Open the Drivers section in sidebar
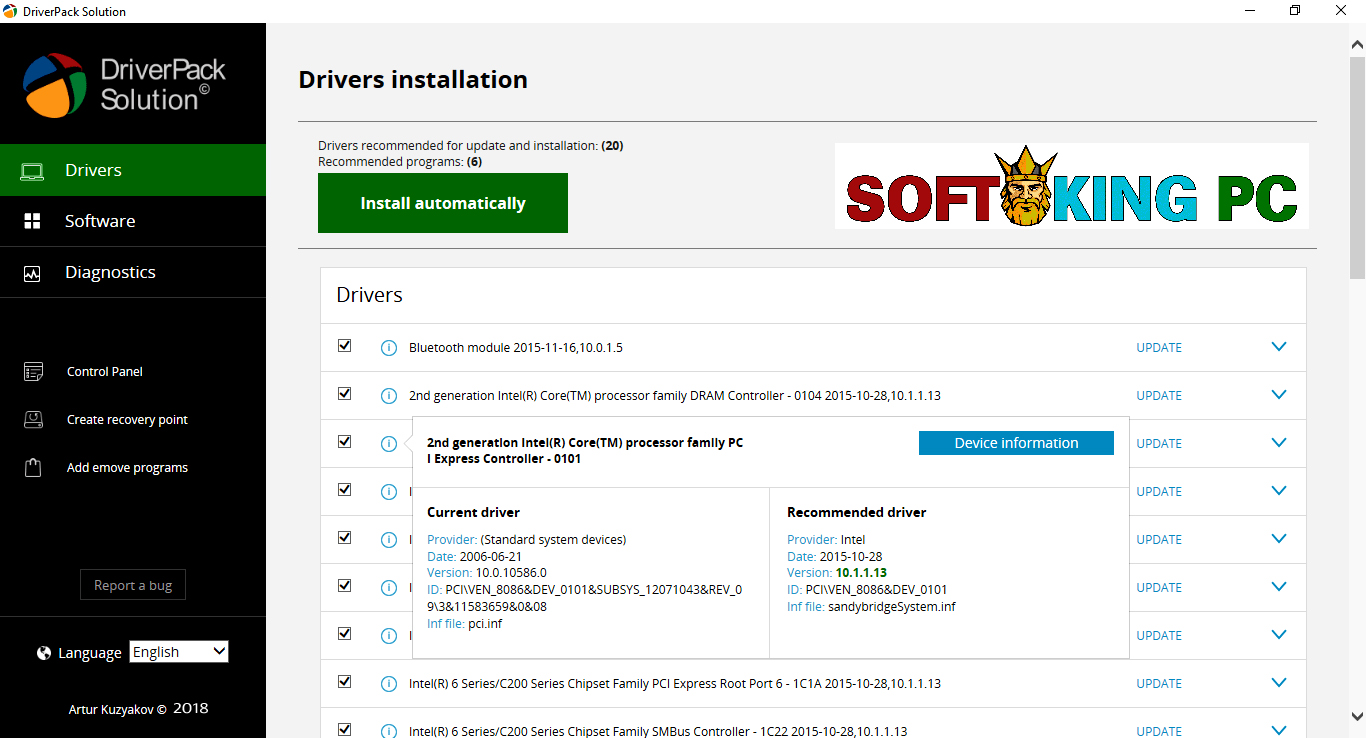Viewport: 1366px width, 738px height. point(133,170)
